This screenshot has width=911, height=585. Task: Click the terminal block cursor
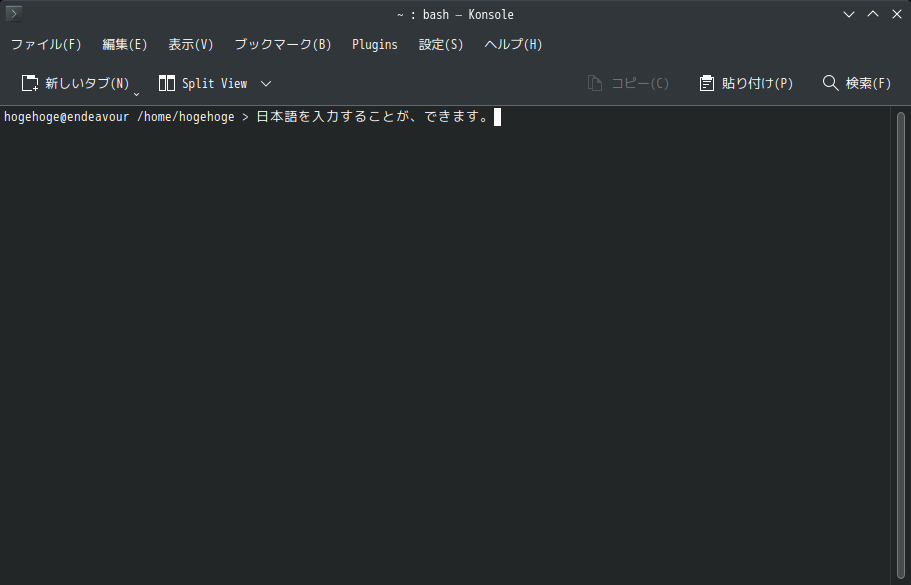[497, 117]
